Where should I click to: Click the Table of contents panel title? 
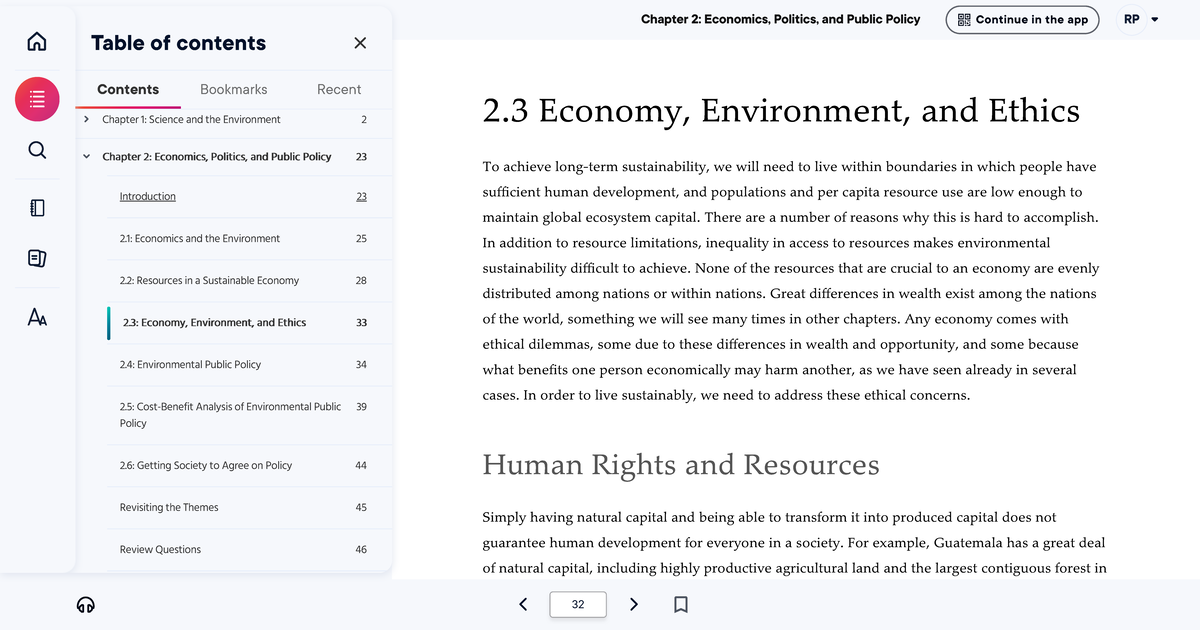(x=178, y=43)
